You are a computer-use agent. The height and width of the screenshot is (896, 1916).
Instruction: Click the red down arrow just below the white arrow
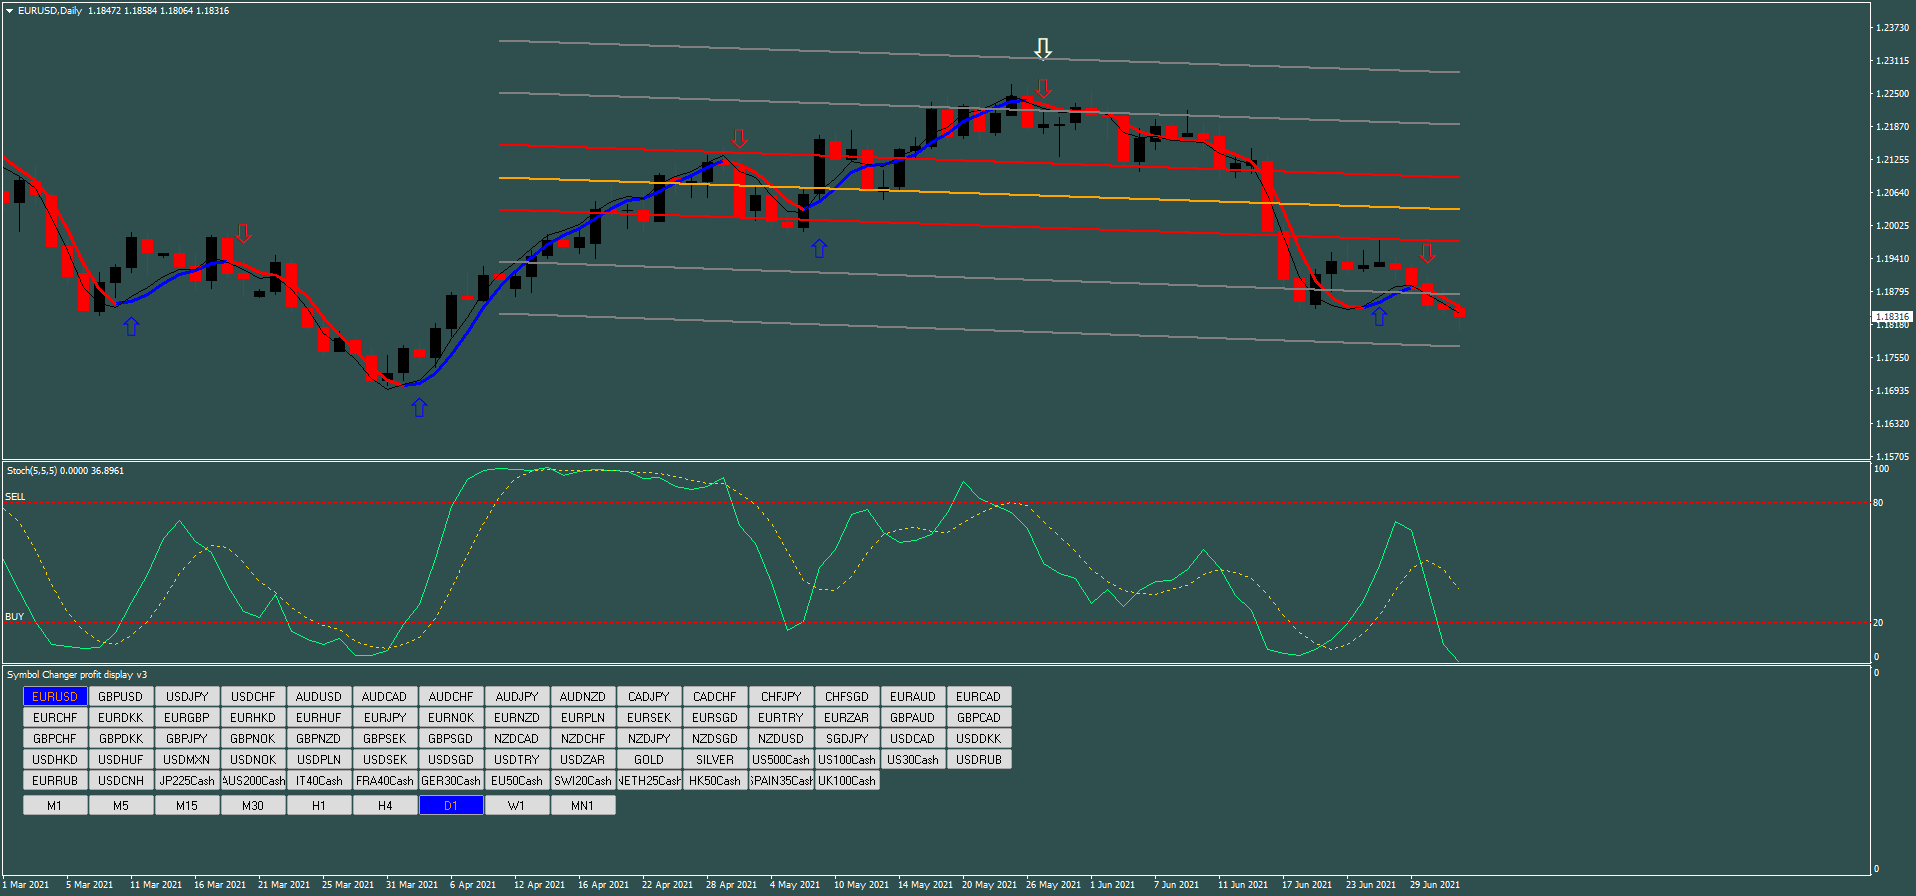(1043, 88)
